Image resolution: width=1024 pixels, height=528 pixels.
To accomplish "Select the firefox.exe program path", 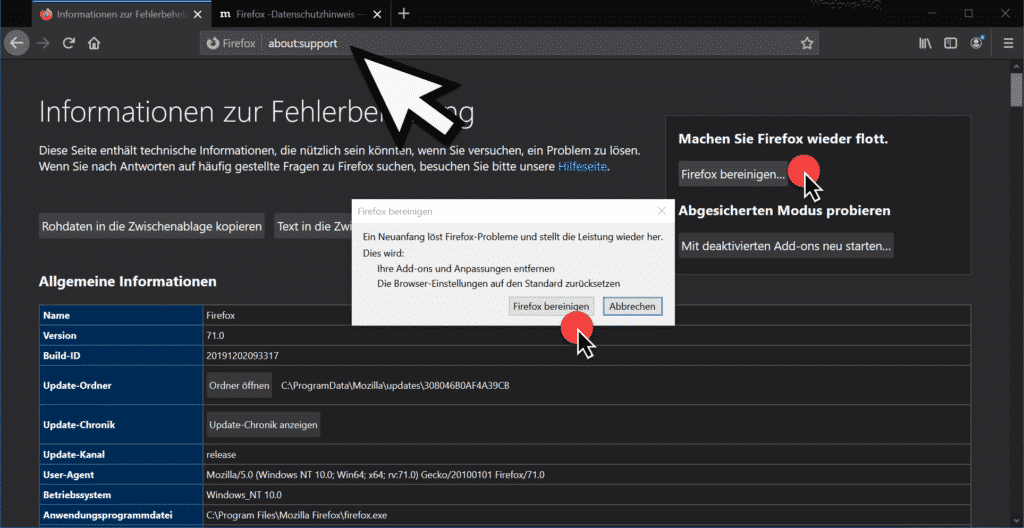I will point(296,515).
